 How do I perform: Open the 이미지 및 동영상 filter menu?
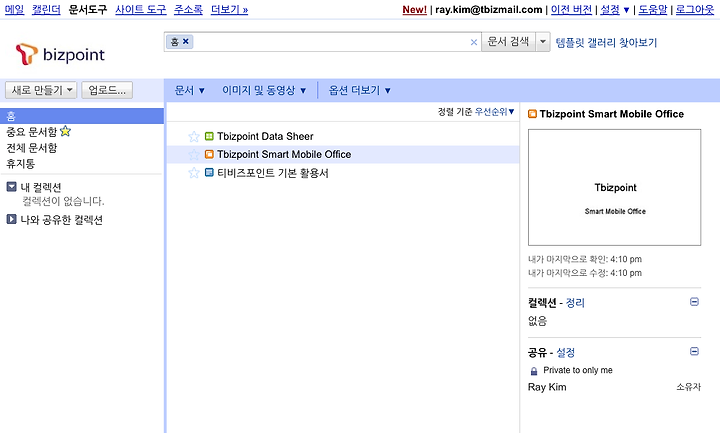(264, 90)
